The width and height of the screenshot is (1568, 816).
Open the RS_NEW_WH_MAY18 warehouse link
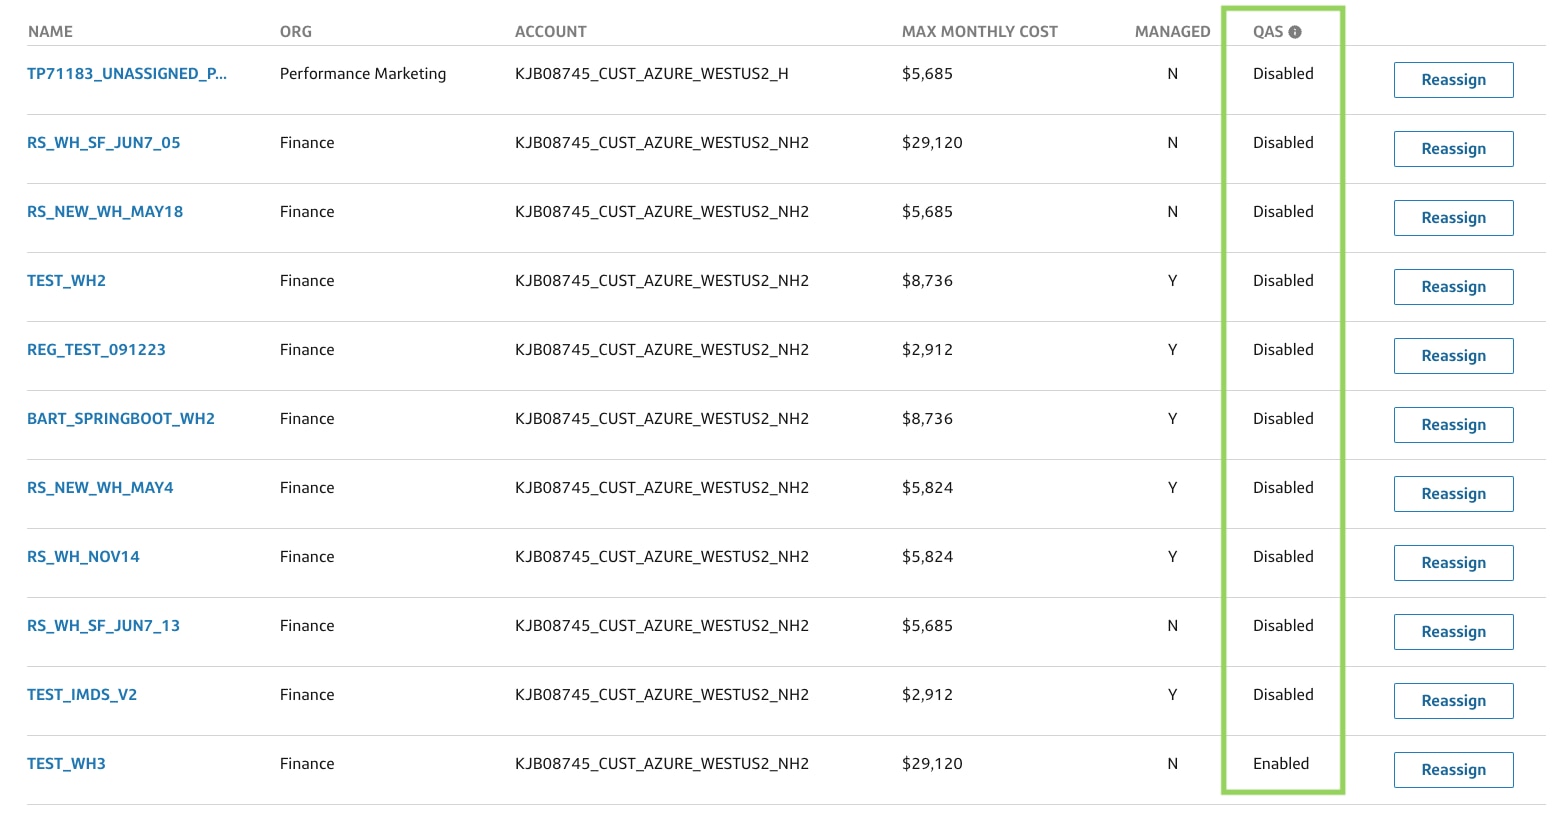point(105,211)
